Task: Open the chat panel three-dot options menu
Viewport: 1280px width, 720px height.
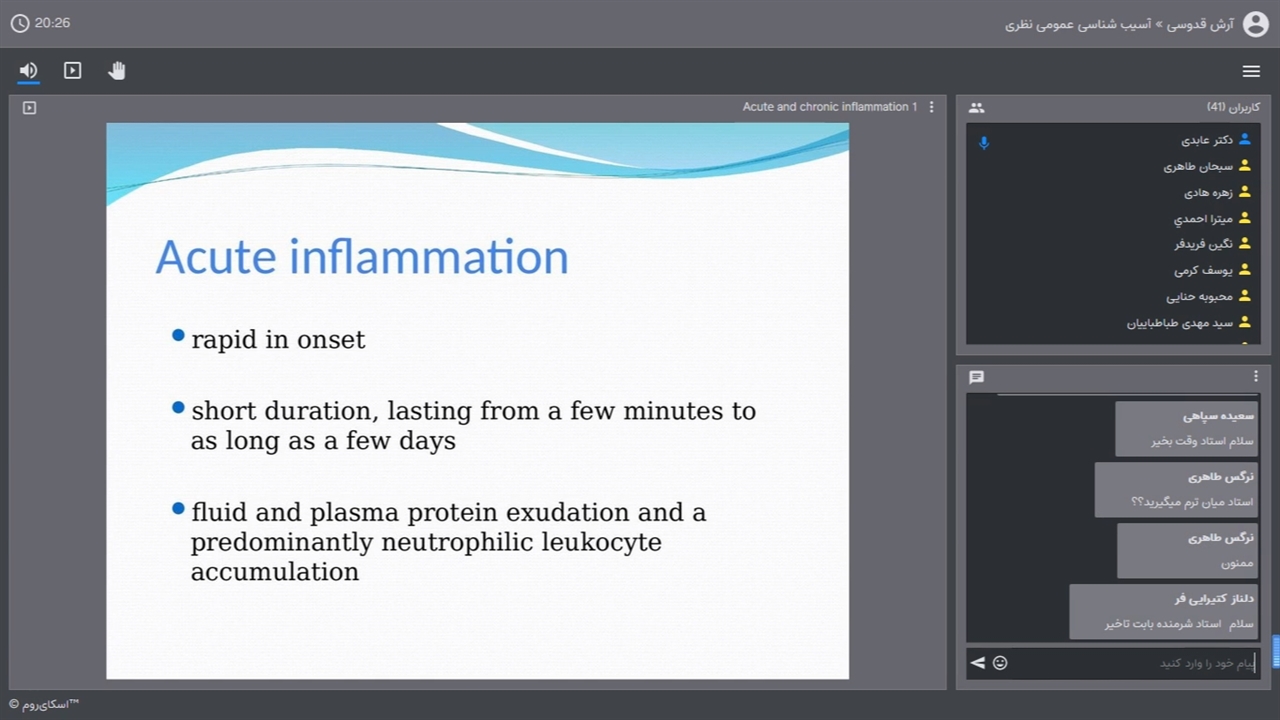Action: point(1256,377)
